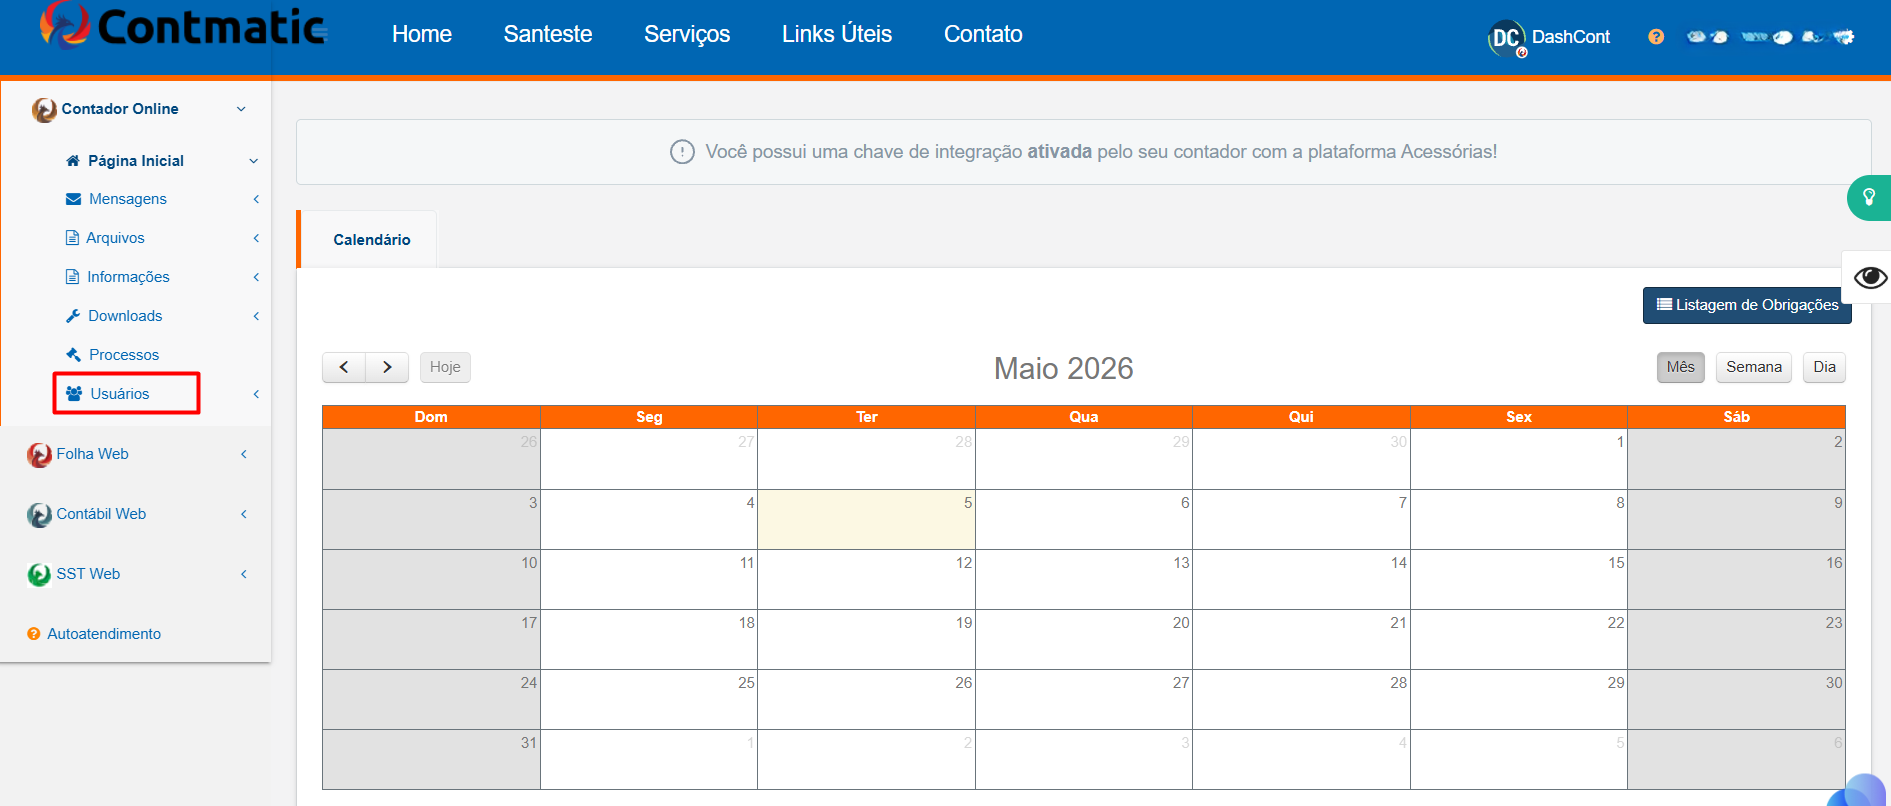
Task: Click the Folha Web red phoenix icon
Action: click(39, 455)
